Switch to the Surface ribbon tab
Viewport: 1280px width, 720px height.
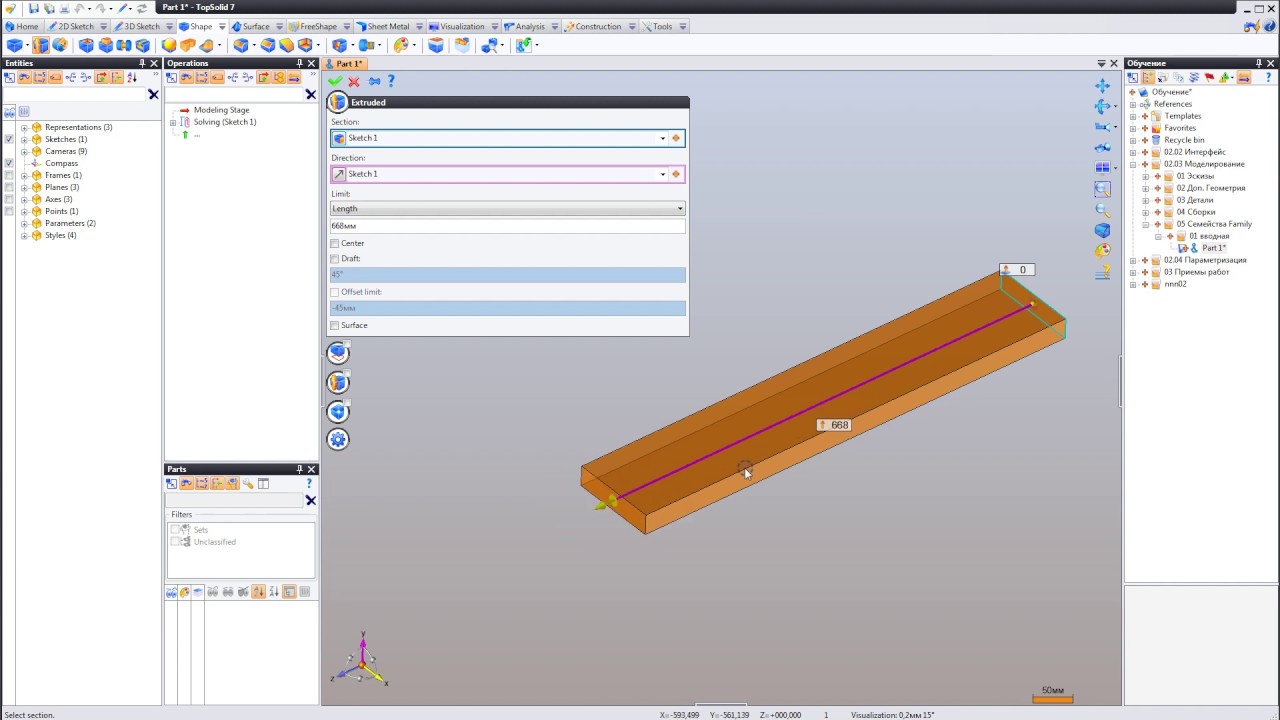(256, 26)
